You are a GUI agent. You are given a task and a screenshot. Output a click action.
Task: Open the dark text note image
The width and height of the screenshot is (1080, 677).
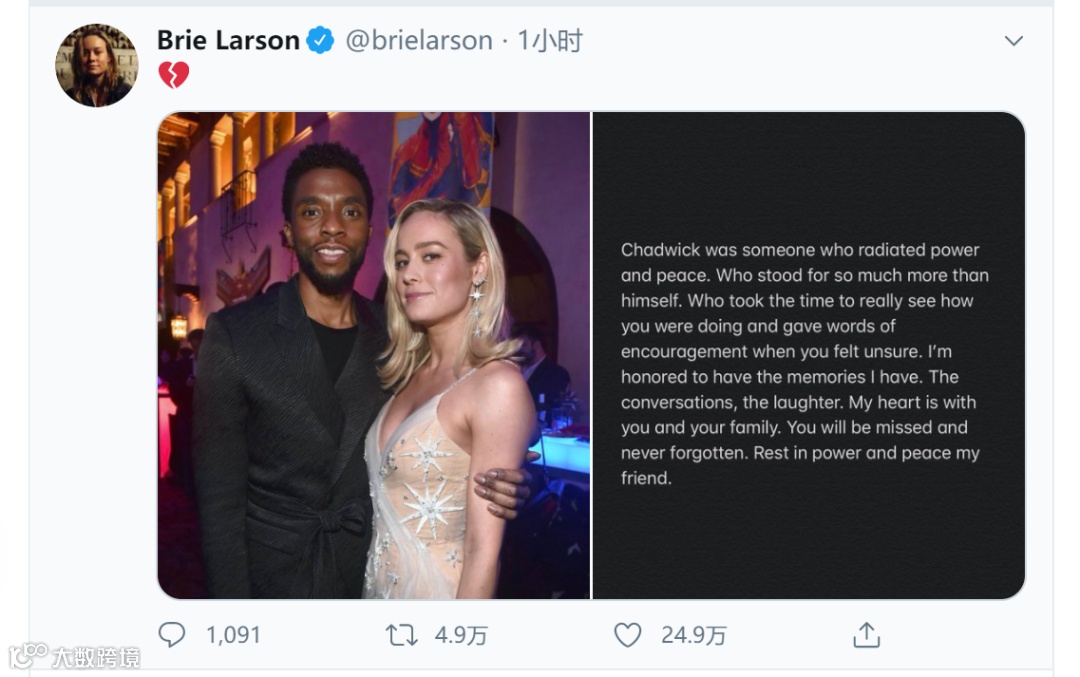click(809, 355)
